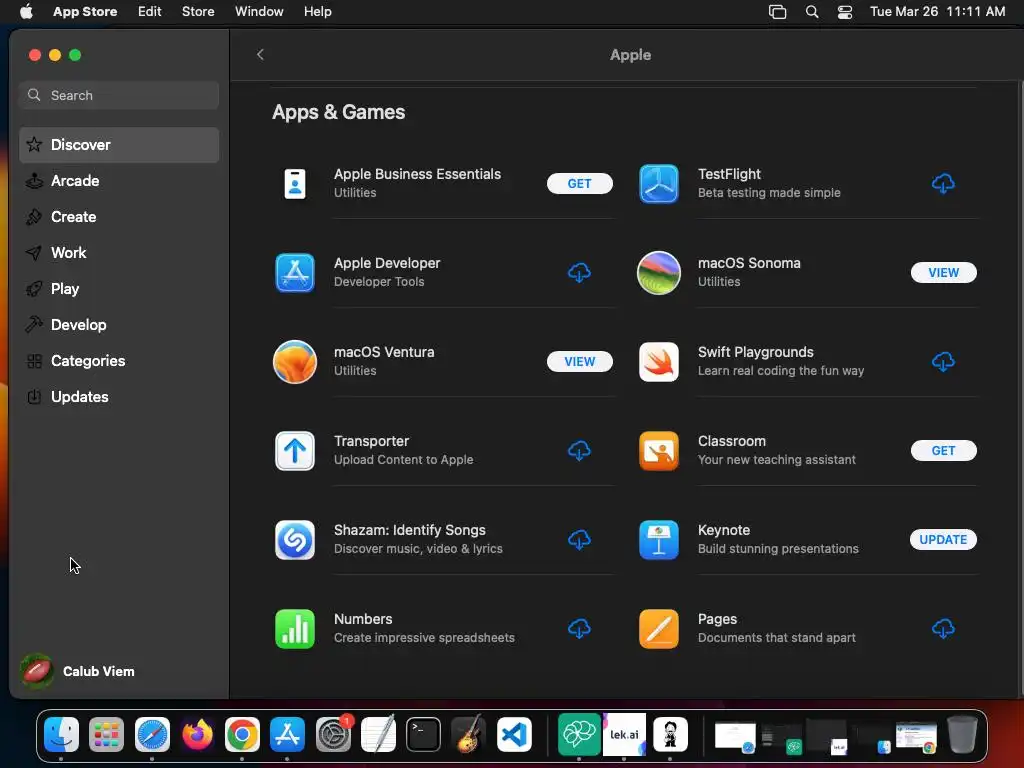Image resolution: width=1024 pixels, height=768 pixels.
Task: Open the Play section
Action: [119, 288]
